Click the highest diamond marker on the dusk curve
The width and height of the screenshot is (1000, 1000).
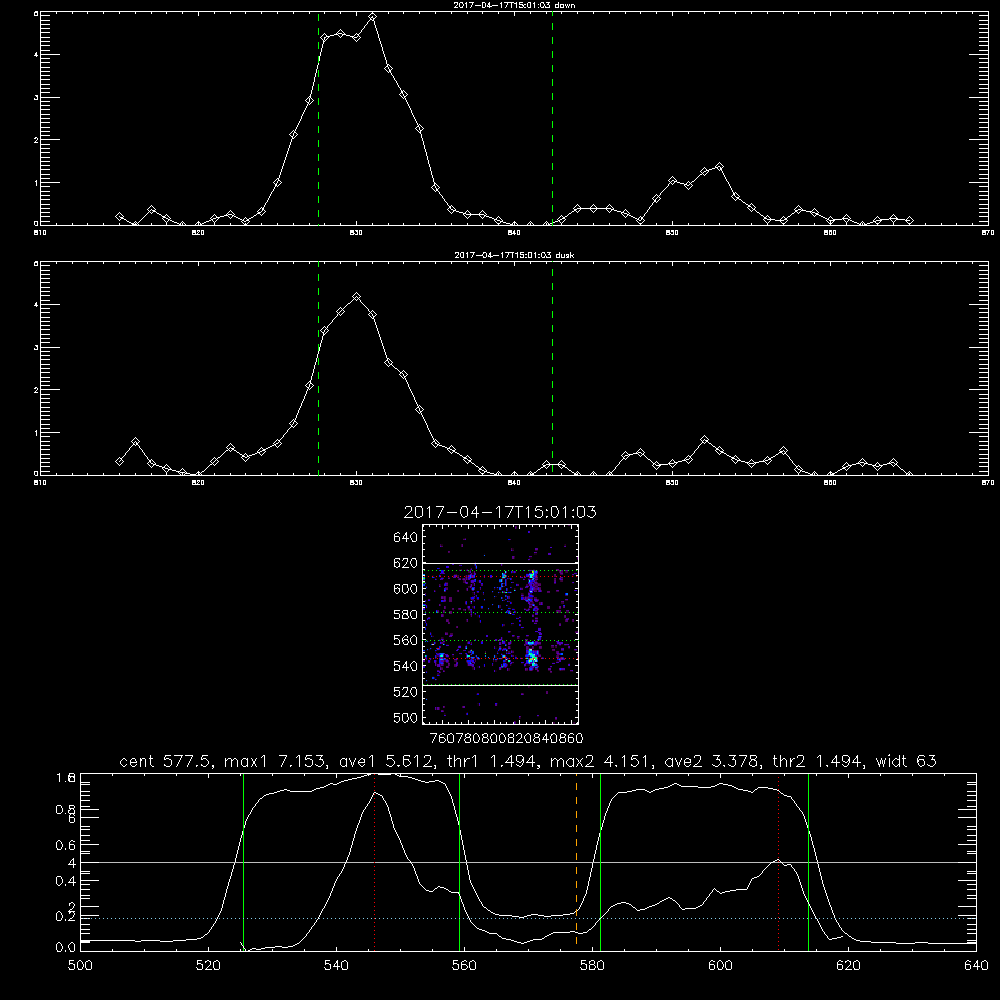[357, 297]
